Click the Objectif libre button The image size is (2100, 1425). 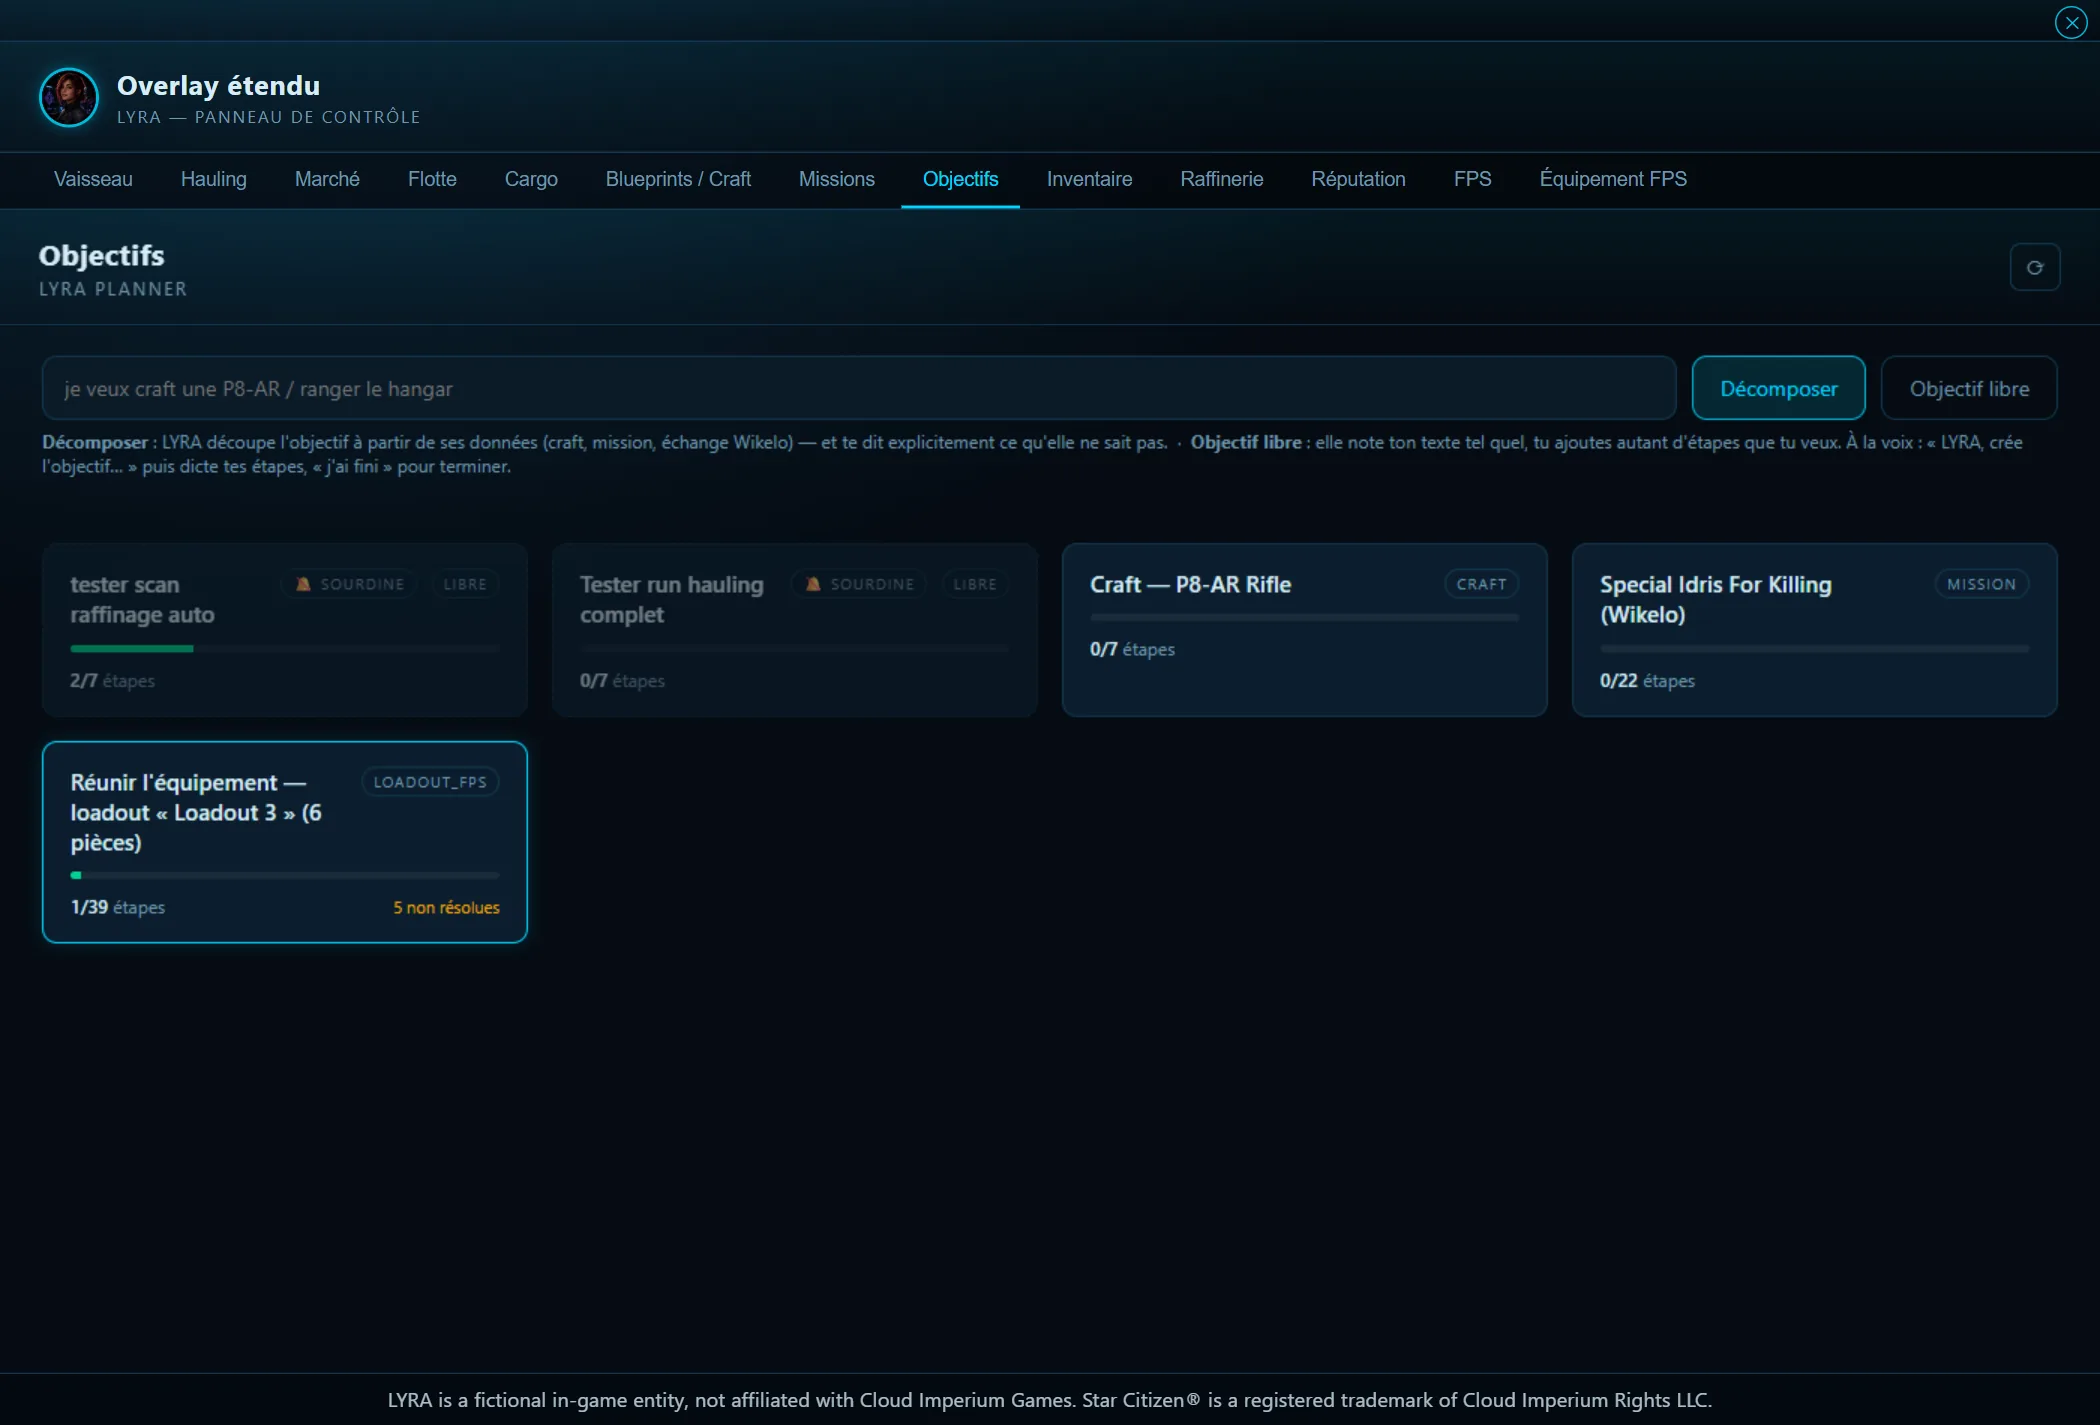click(x=1968, y=388)
